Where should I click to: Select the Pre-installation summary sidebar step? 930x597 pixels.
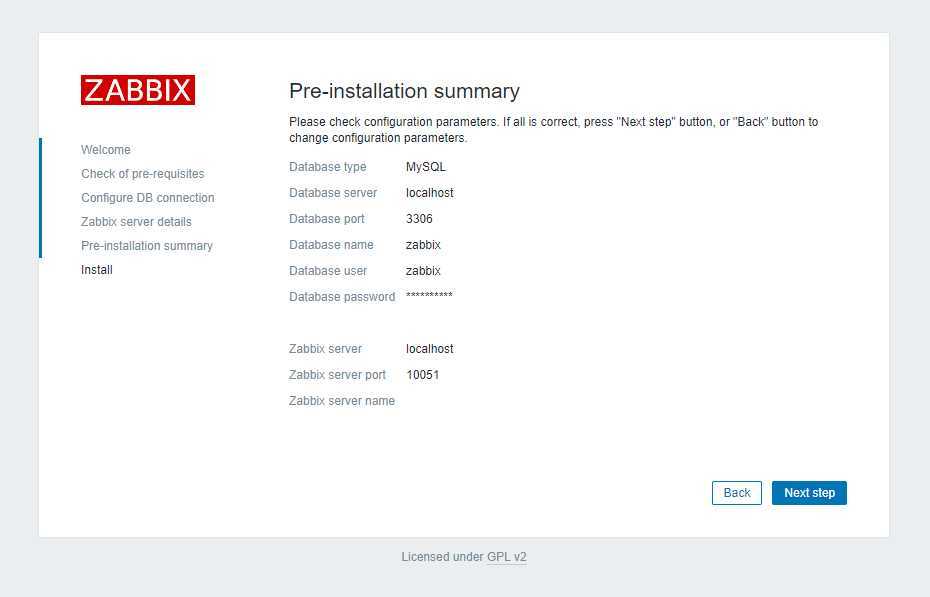146,245
